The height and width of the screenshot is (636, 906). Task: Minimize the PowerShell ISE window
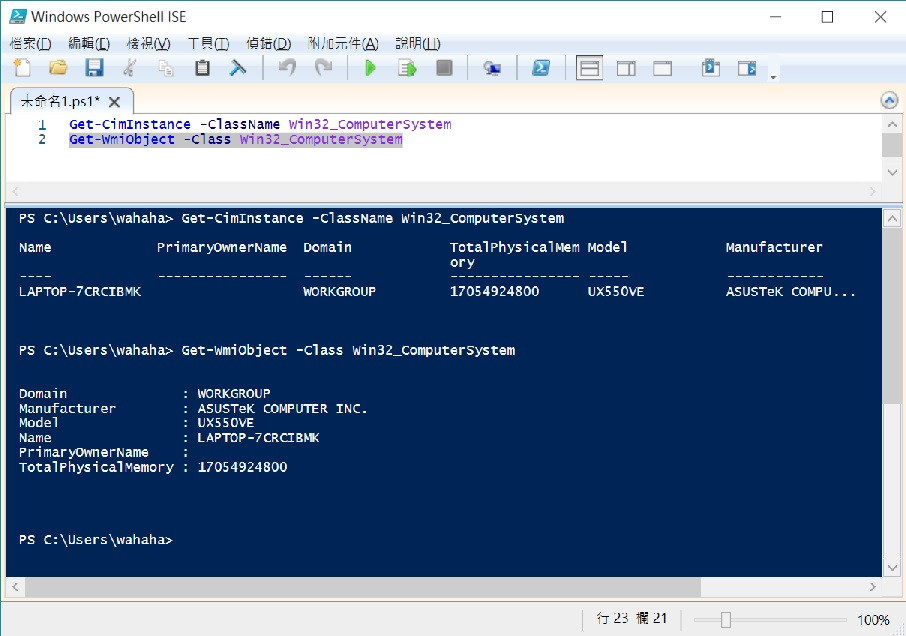[775, 17]
